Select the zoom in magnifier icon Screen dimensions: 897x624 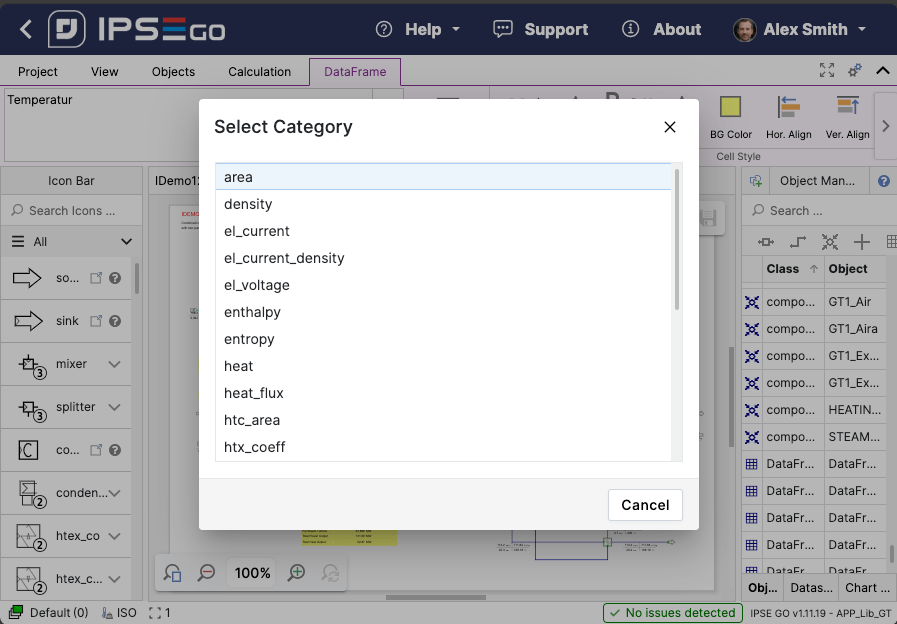(x=294, y=572)
